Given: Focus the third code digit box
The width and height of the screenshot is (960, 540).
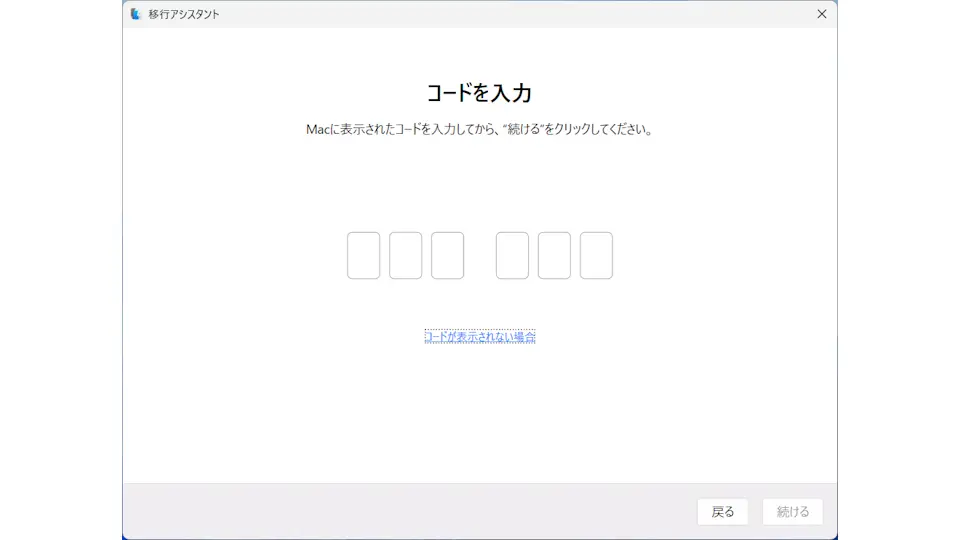Looking at the screenshot, I should point(447,256).
